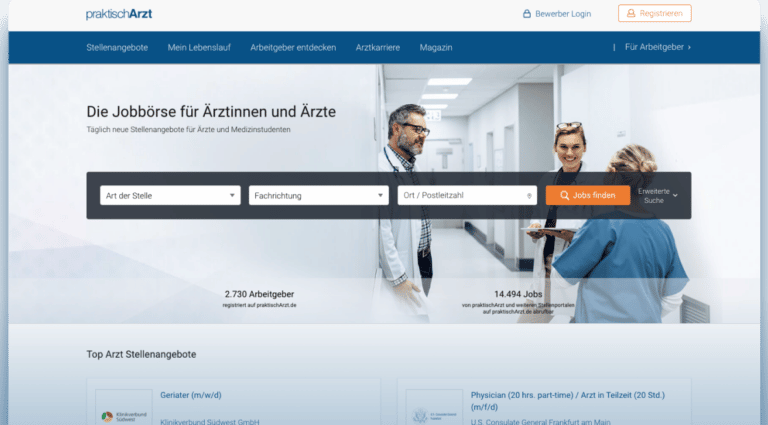This screenshot has height=425, width=768.
Task: Click the Erweiterte Suche chevron arrow
Action: 675,195
